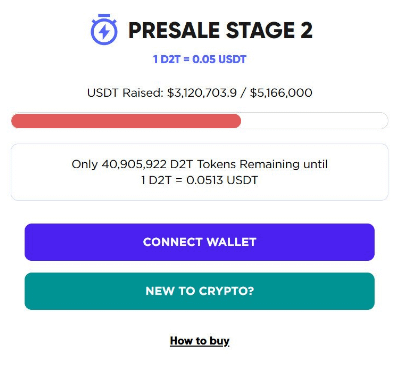
Task: Click the stopwatch lightning bolt icon
Action: (x=104, y=29)
